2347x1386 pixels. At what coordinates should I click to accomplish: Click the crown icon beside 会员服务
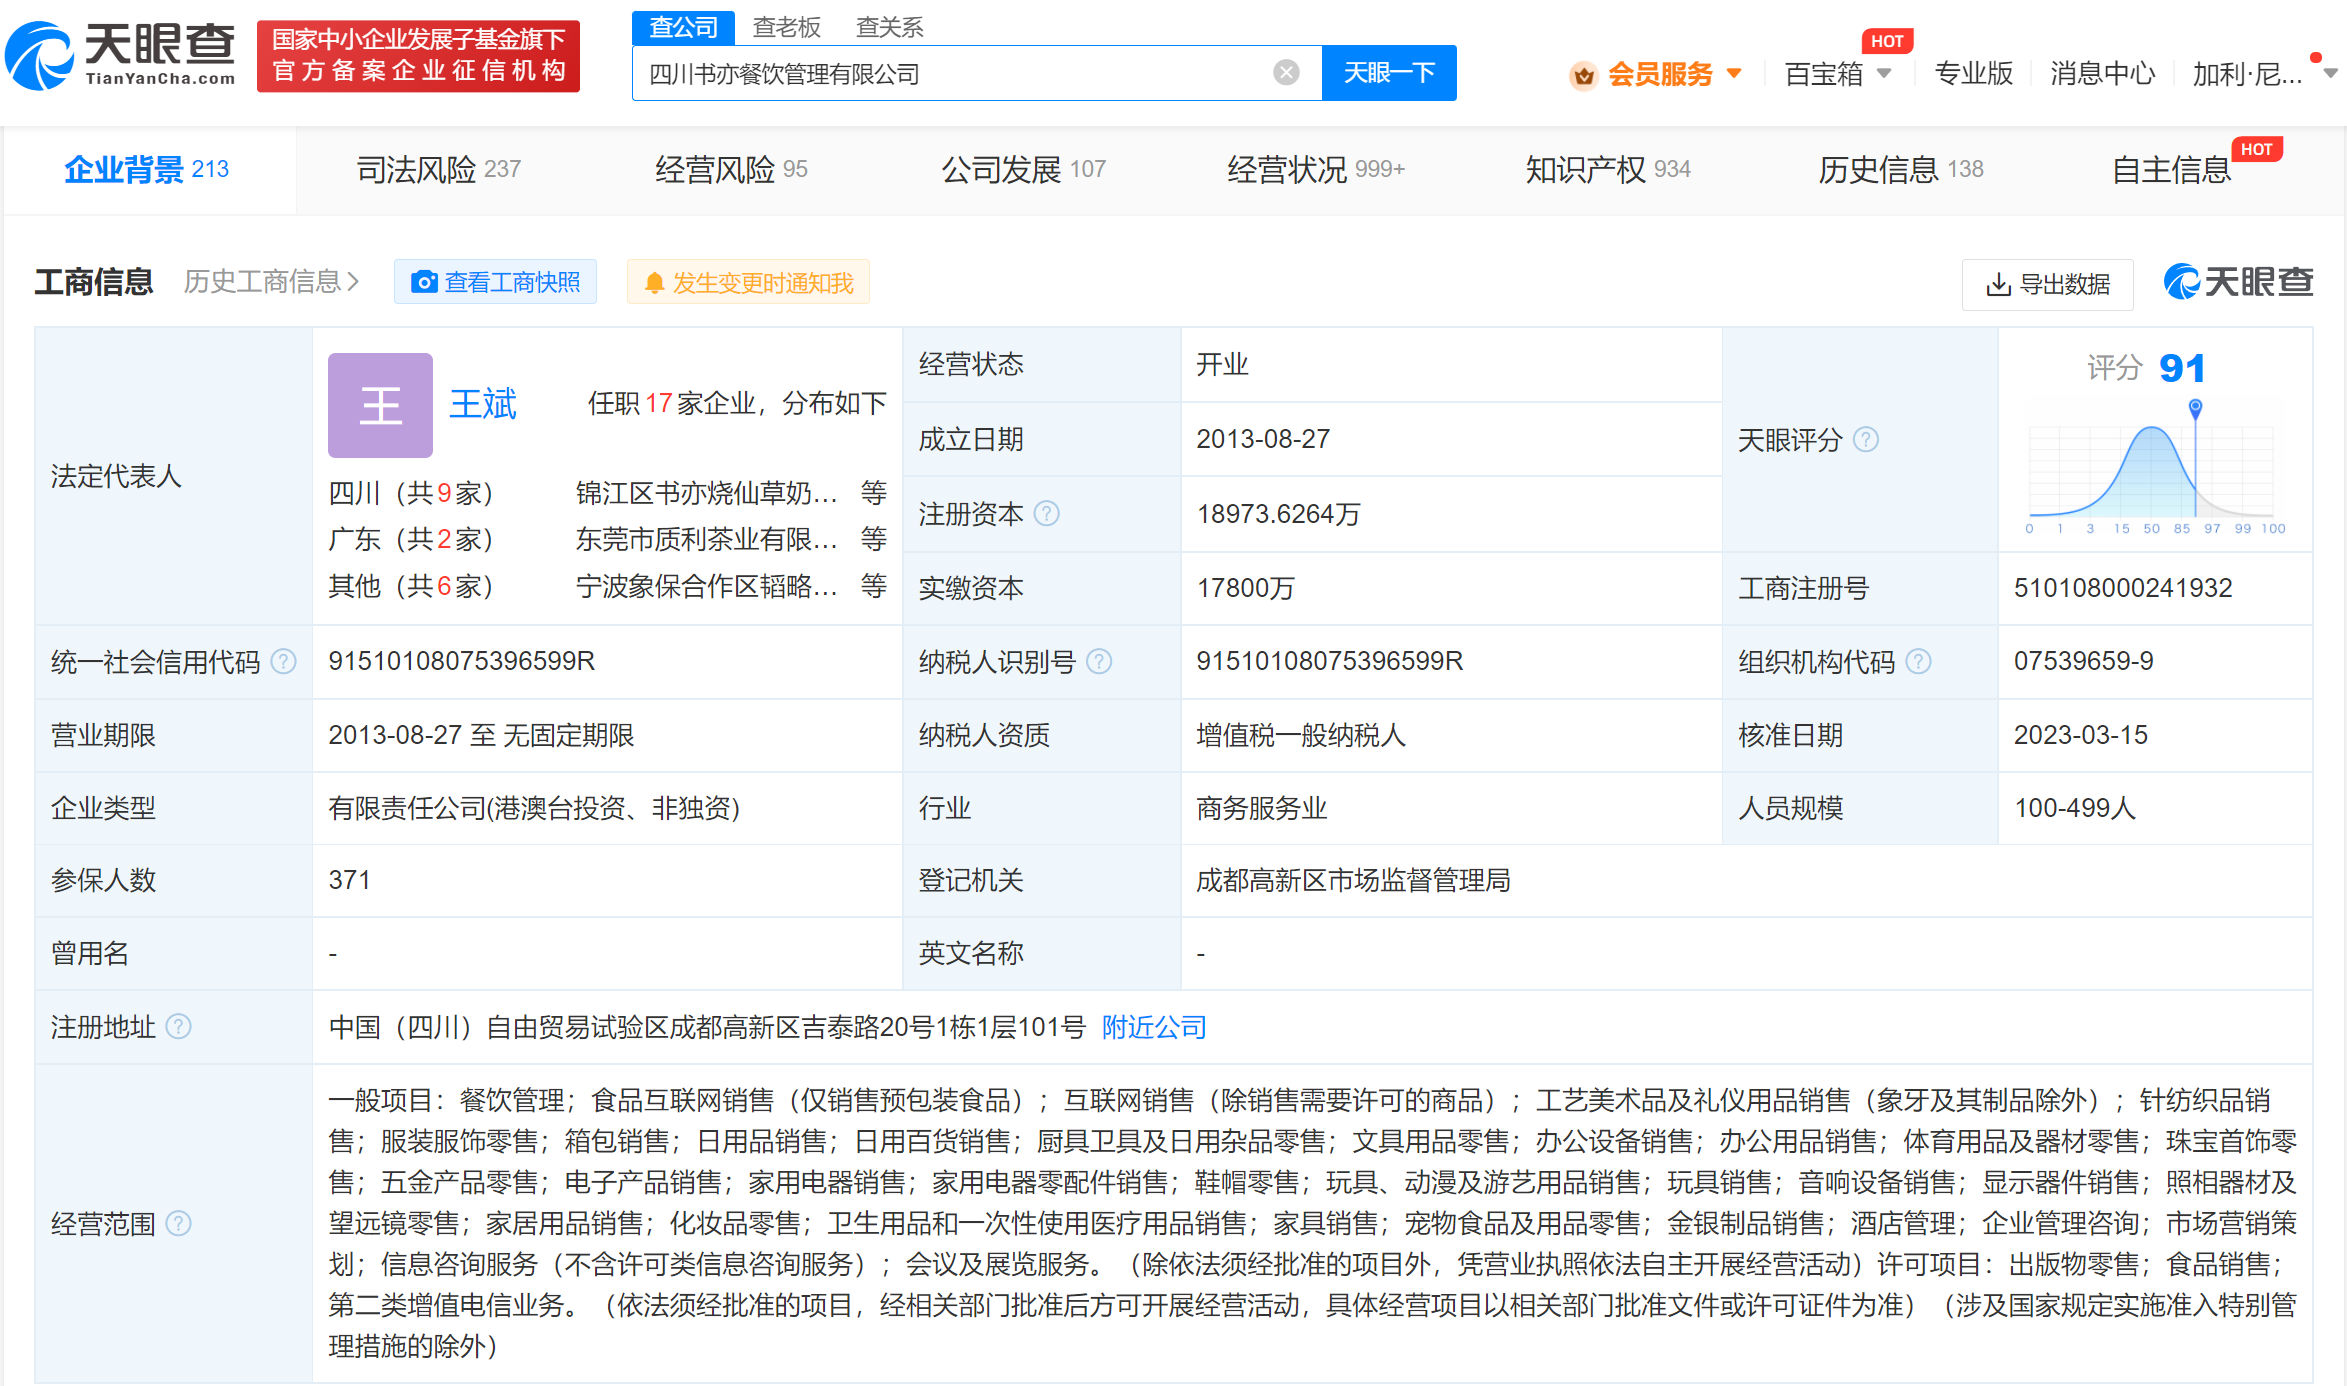pyautogui.click(x=1583, y=73)
